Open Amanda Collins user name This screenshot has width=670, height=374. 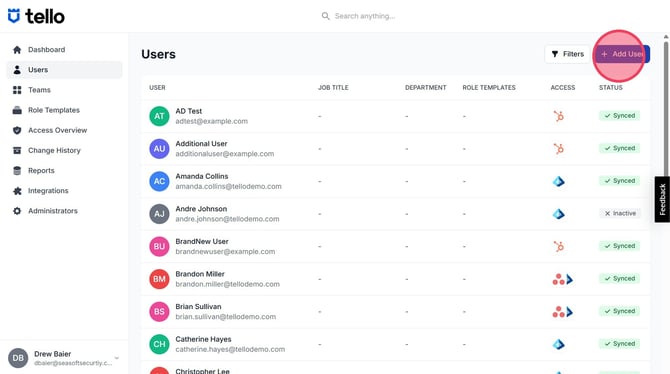[202, 176]
